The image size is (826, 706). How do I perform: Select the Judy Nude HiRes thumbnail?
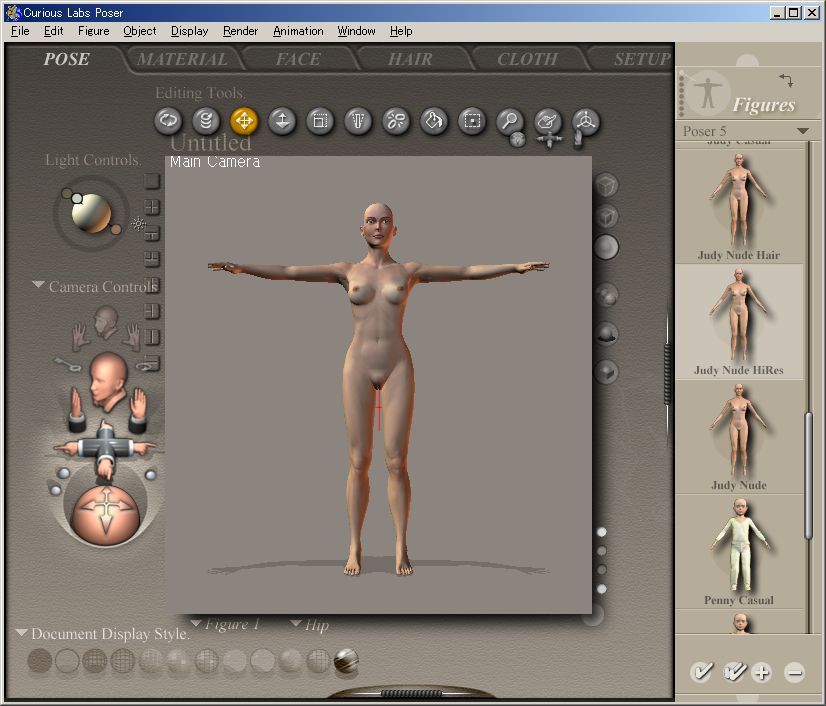point(739,321)
